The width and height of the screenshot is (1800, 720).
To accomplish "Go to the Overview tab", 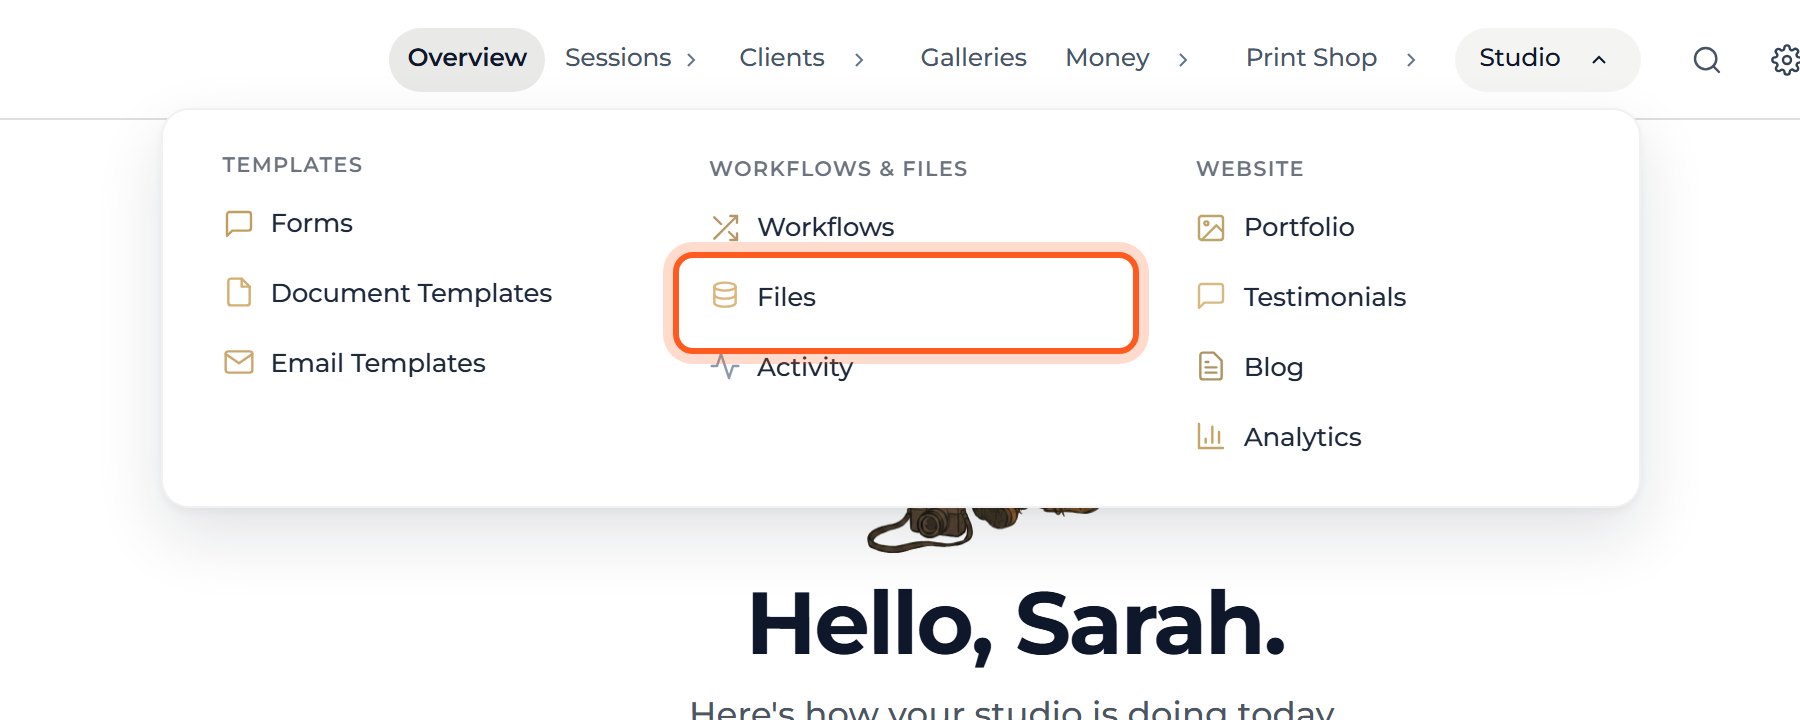I will (x=467, y=59).
